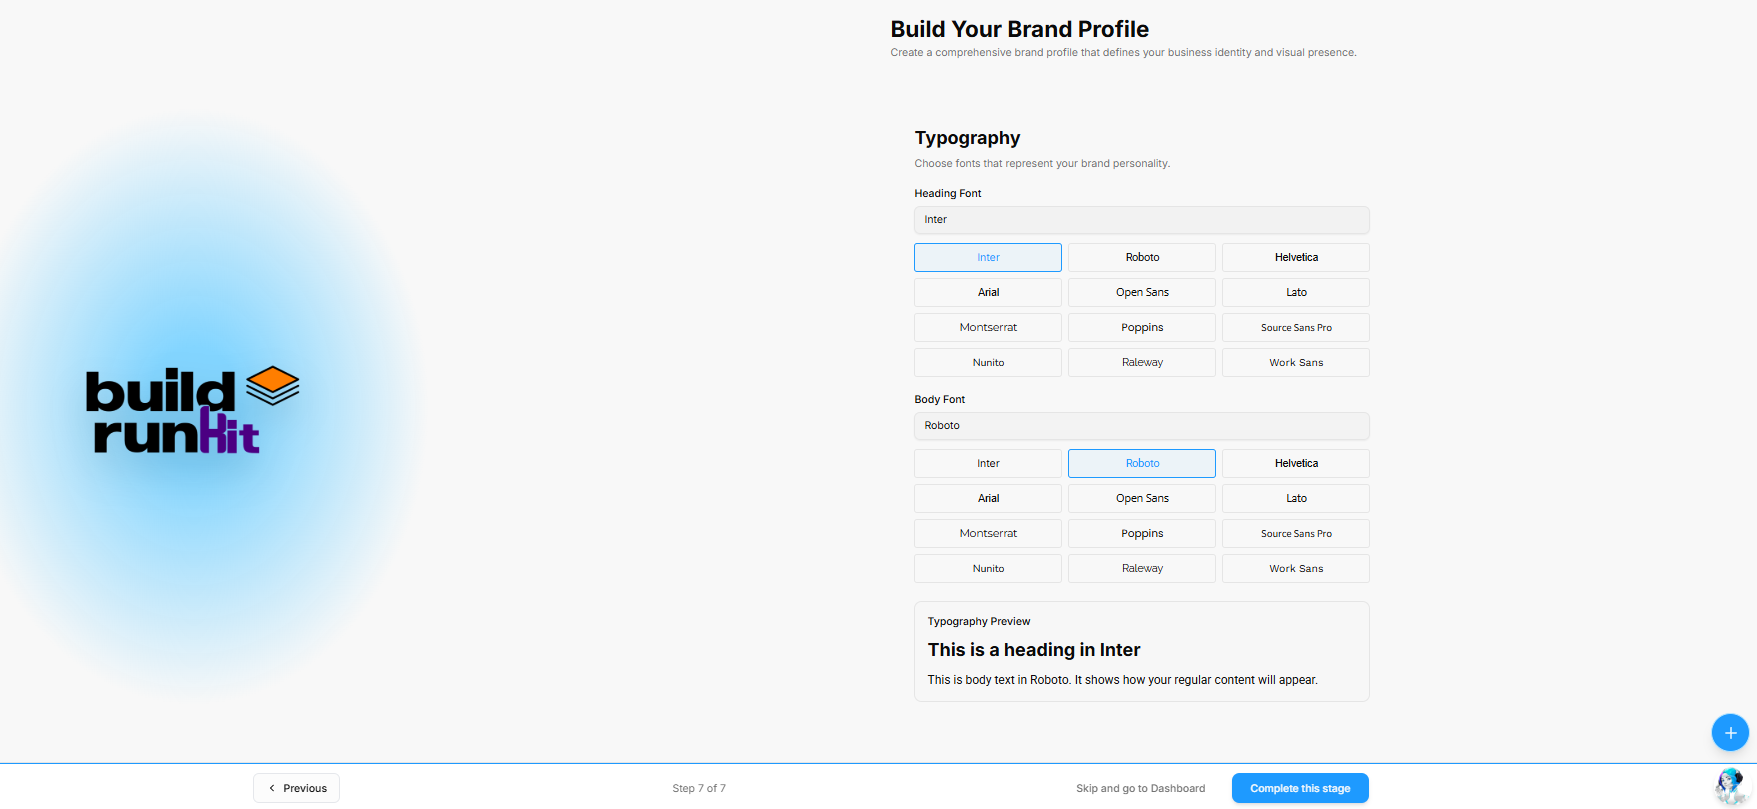Choose Roboto under Body Font
Image resolution: width=1757 pixels, height=809 pixels.
[x=1142, y=463]
